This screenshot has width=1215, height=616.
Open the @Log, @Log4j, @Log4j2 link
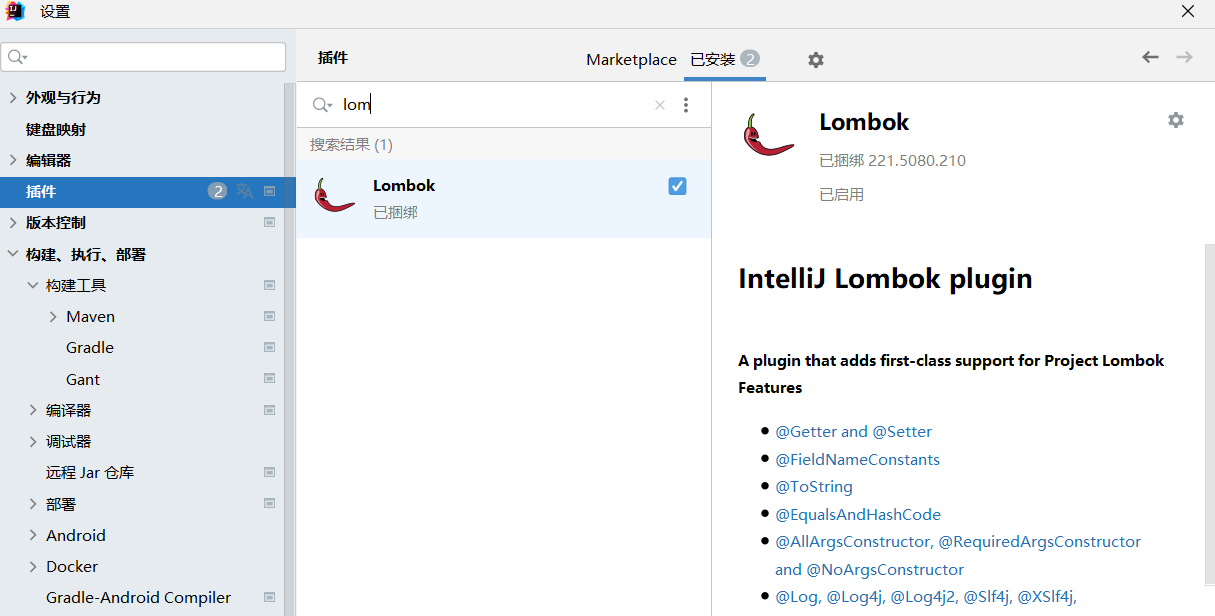click(926, 597)
